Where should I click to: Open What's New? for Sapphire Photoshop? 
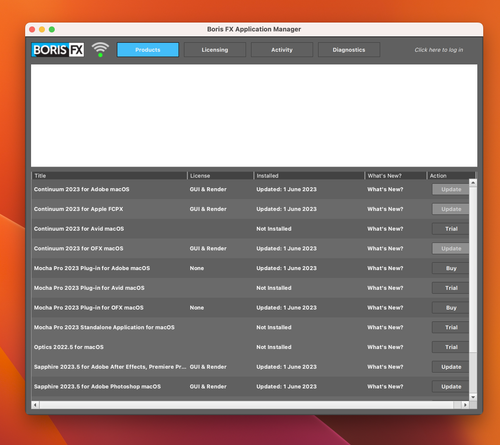point(385,387)
